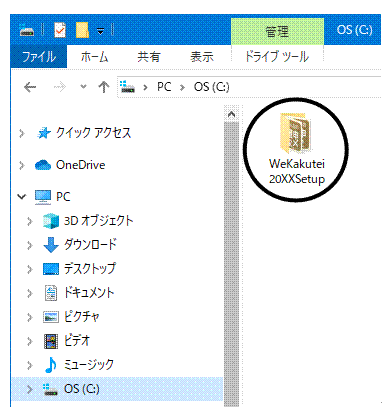Switch to the 共有 ribbon tab
Image resolution: width=387 pixels, height=417 pixels.
click(149, 57)
